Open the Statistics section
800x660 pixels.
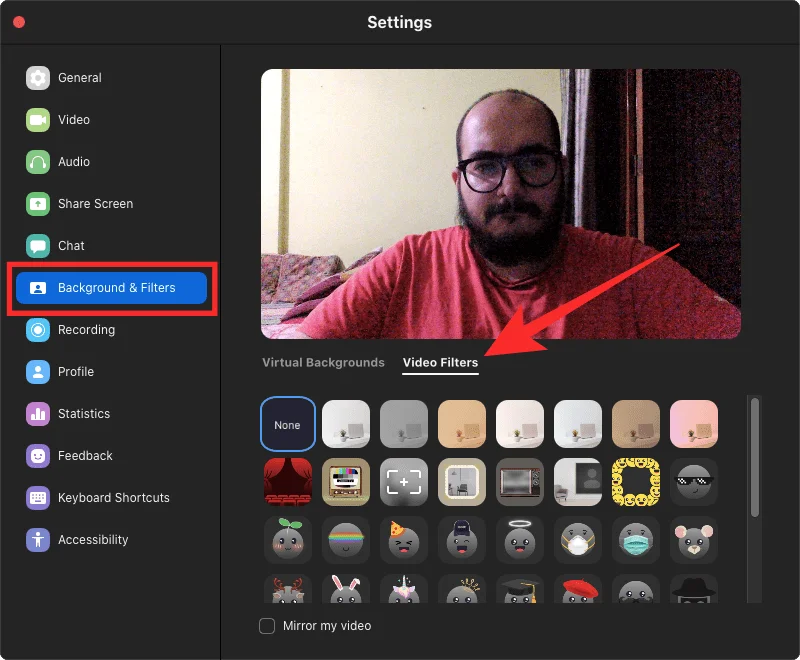(83, 414)
